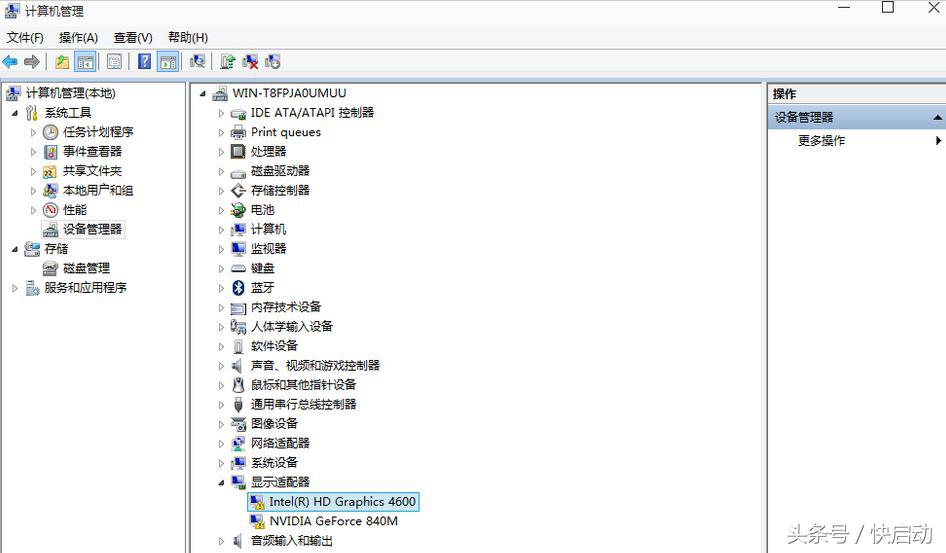Image resolution: width=946 pixels, height=553 pixels.
Task: Minimize the 计算机管理 window
Action: coord(844,7)
